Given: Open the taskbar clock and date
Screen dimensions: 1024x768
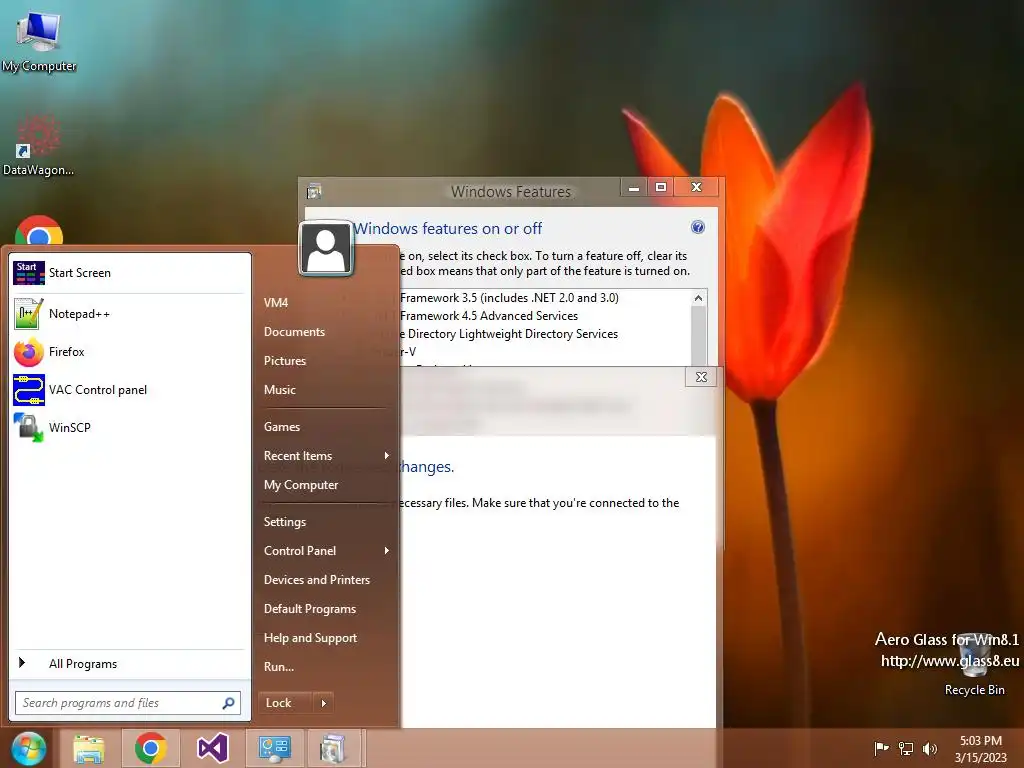Looking at the screenshot, I should click(980, 749).
